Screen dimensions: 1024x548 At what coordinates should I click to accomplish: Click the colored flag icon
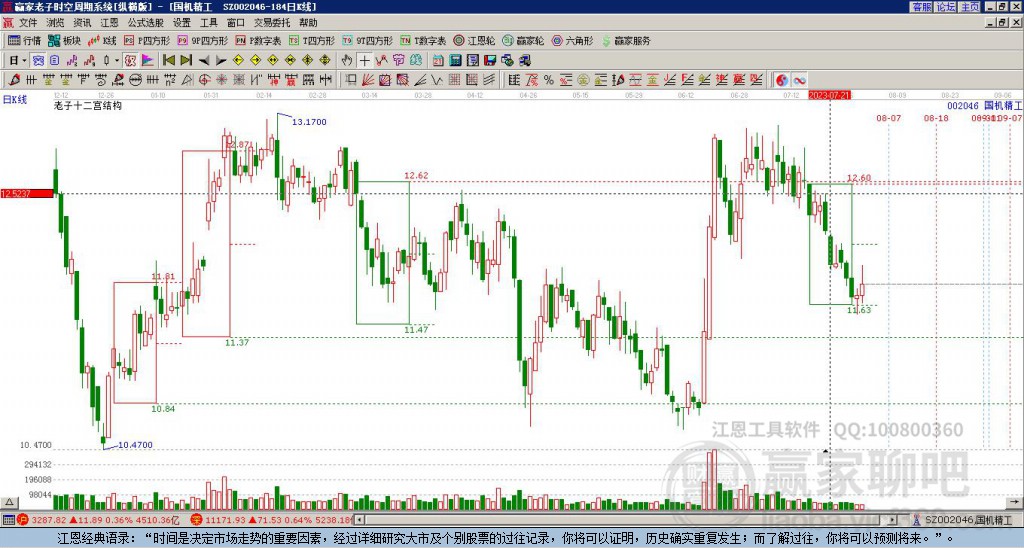(x=148, y=60)
